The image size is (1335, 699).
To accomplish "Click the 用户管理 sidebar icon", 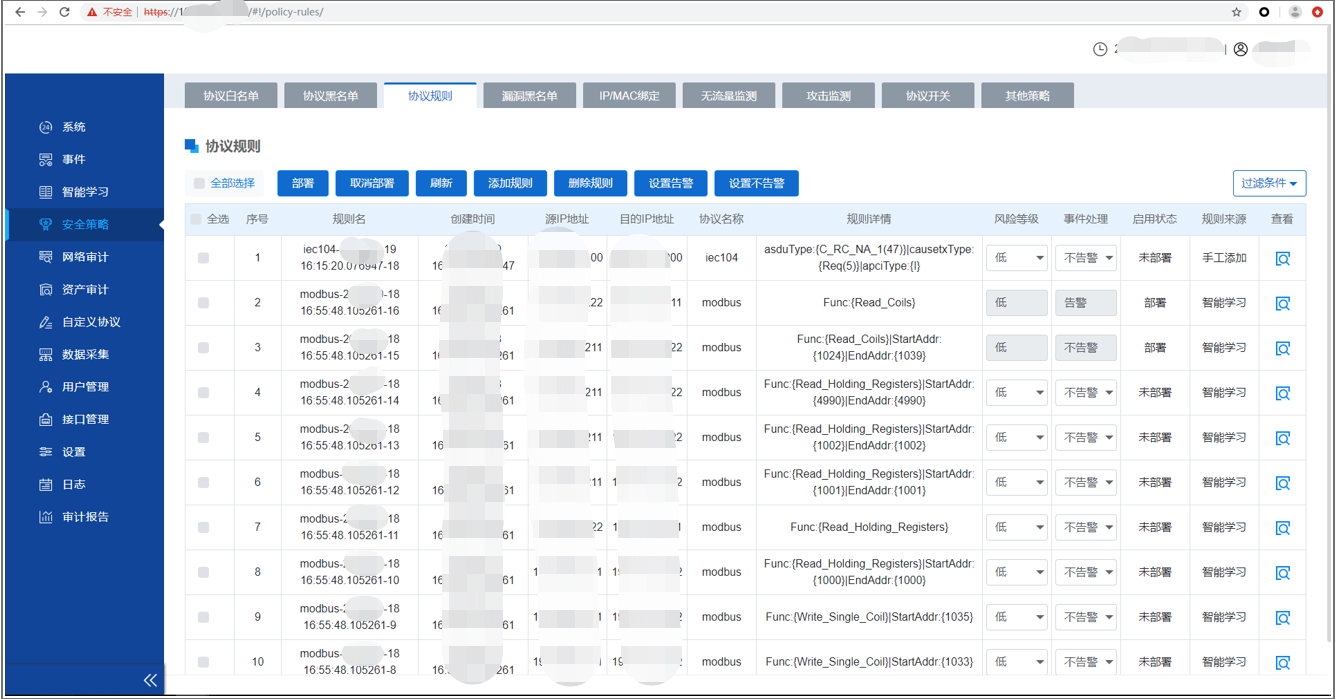I will [x=46, y=387].
